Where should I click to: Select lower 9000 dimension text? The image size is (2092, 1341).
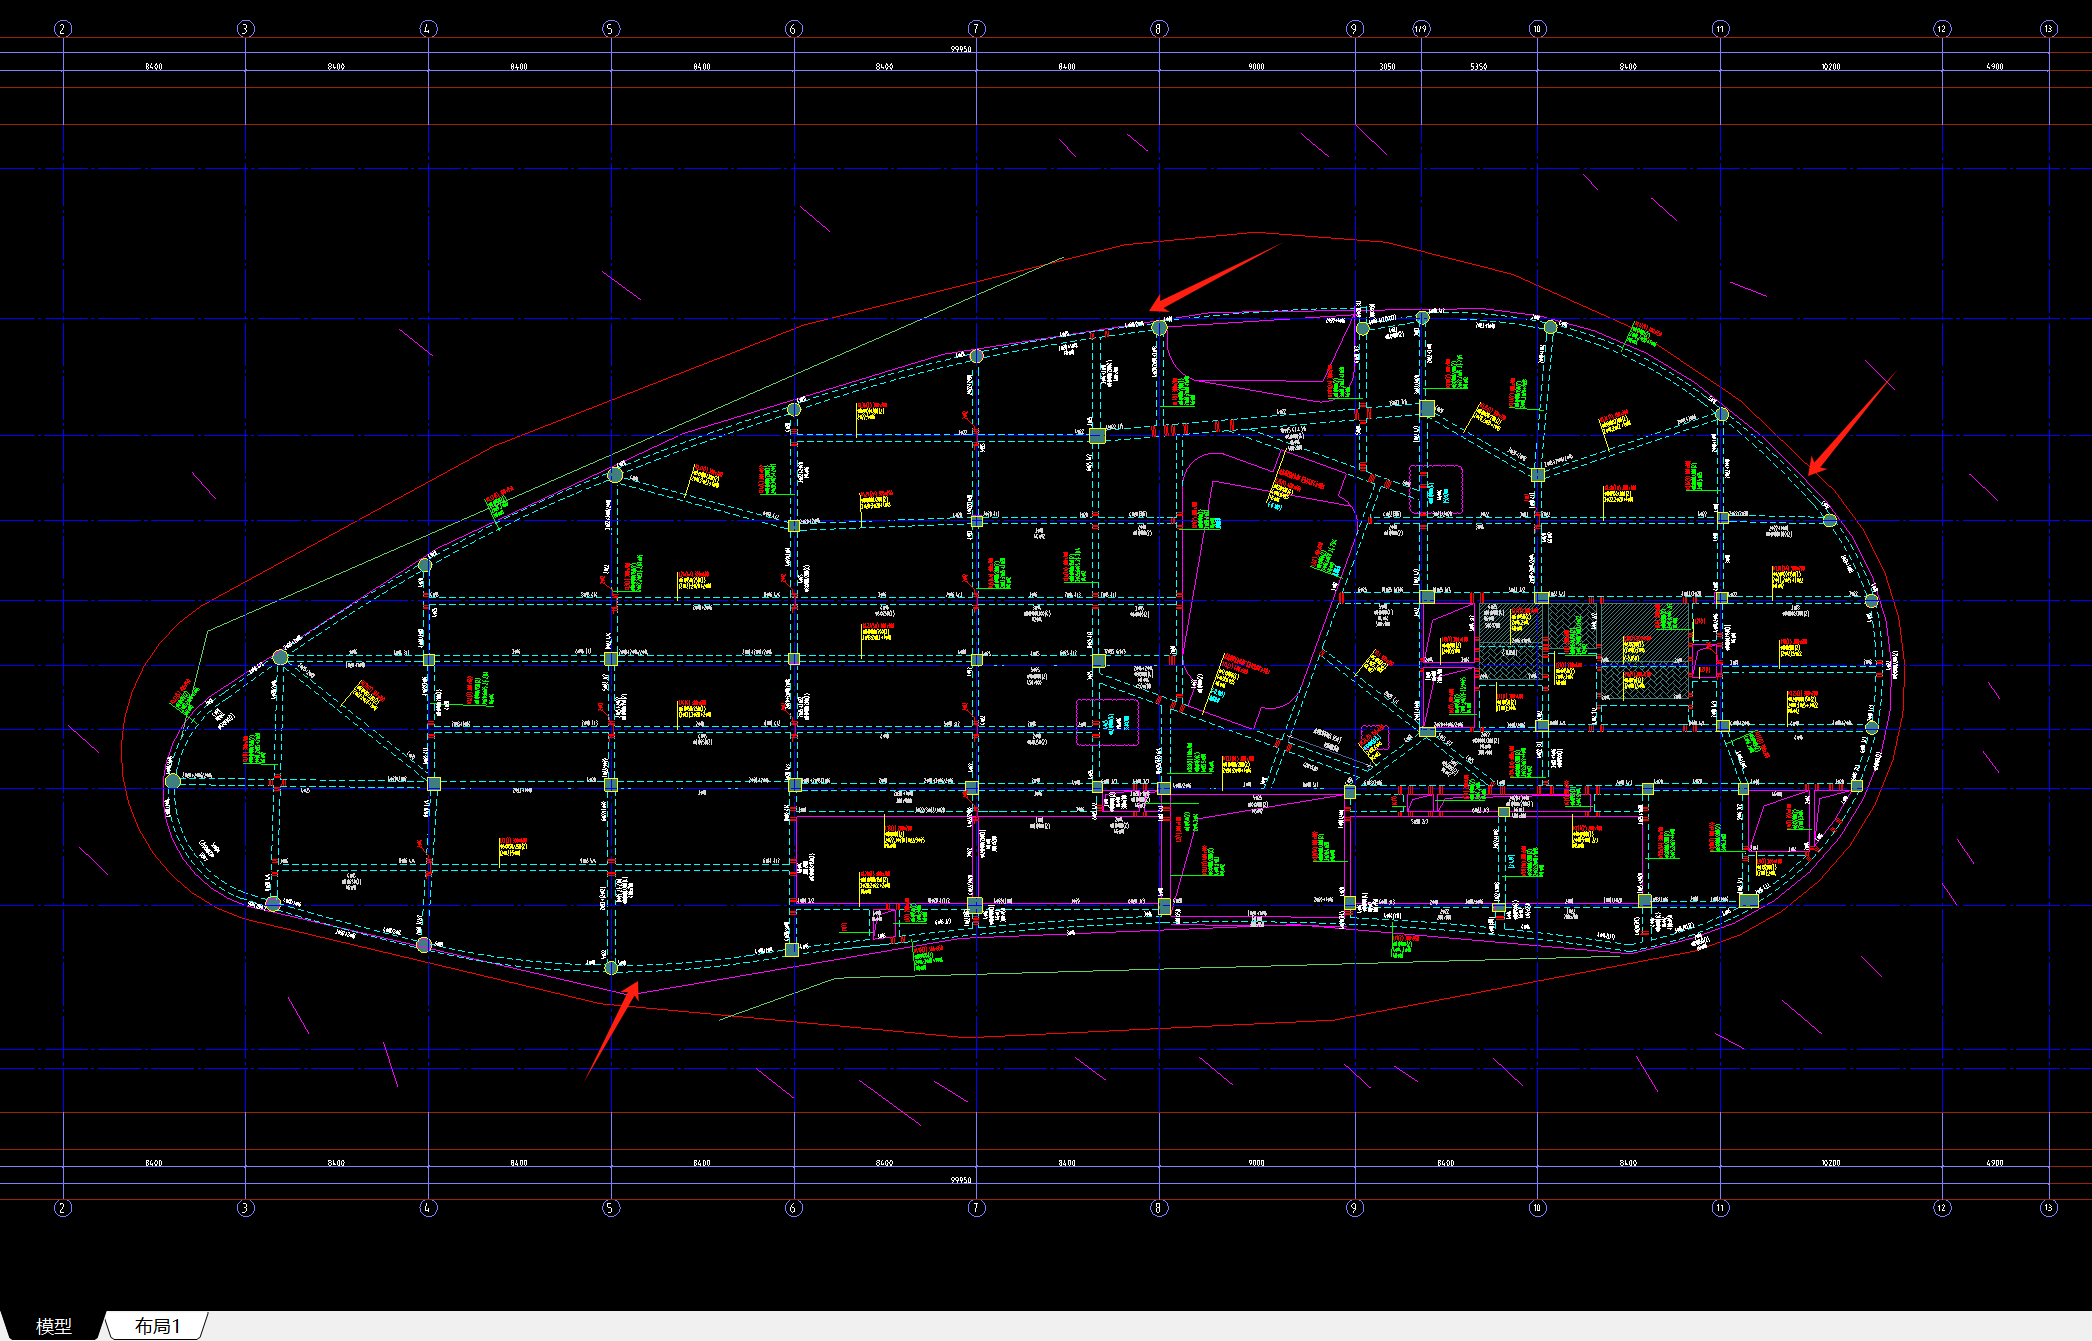(x=1257, y=1163)
